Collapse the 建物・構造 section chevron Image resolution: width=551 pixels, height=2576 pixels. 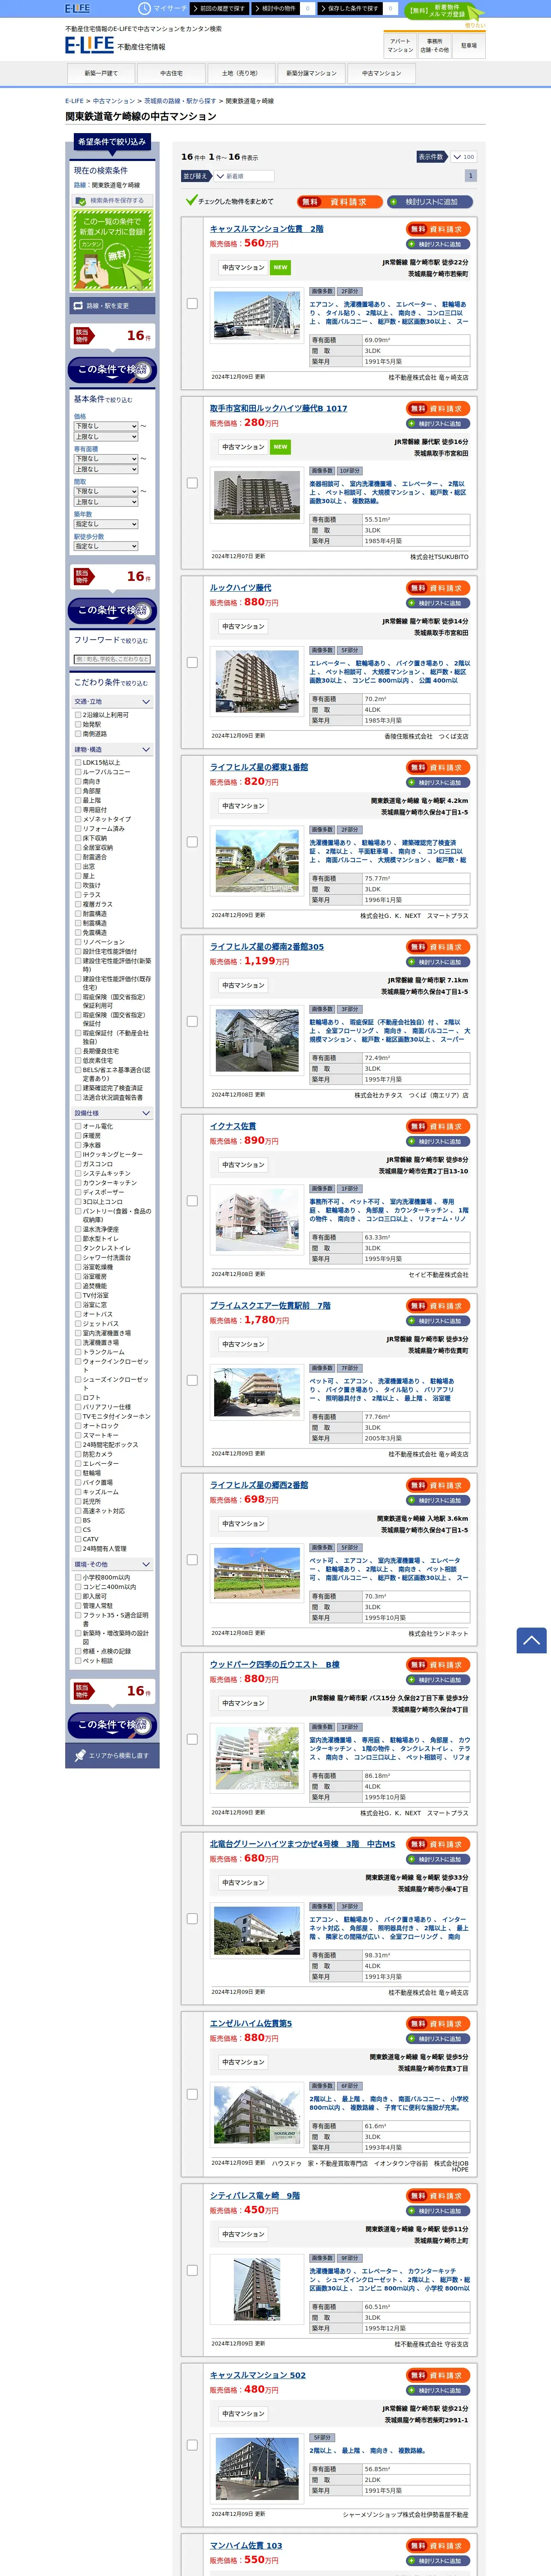pos(146,750)
